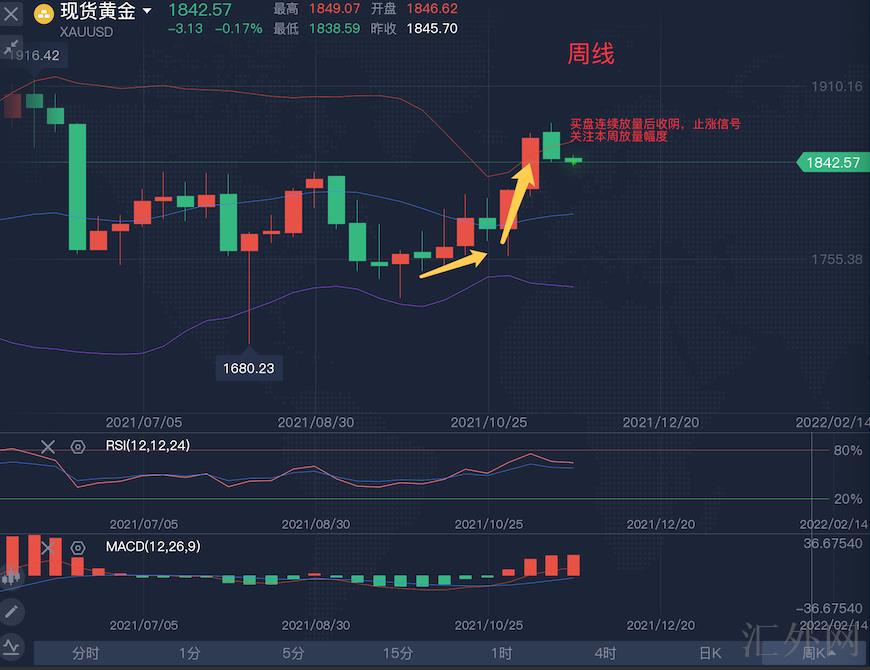870x670 pixels.
Task: Open the indicators line-chart icon
Action: [11, 646]
